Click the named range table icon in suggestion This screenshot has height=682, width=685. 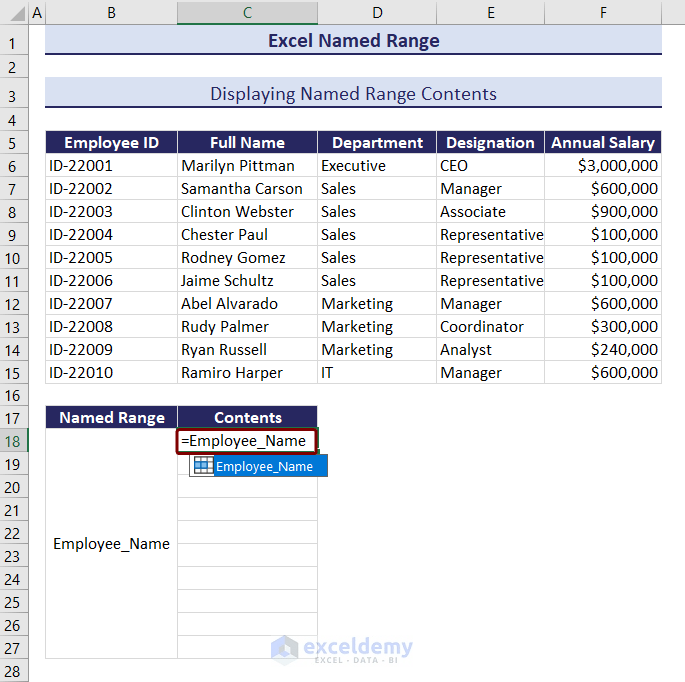pyautogui.click(x=203, y=466)
